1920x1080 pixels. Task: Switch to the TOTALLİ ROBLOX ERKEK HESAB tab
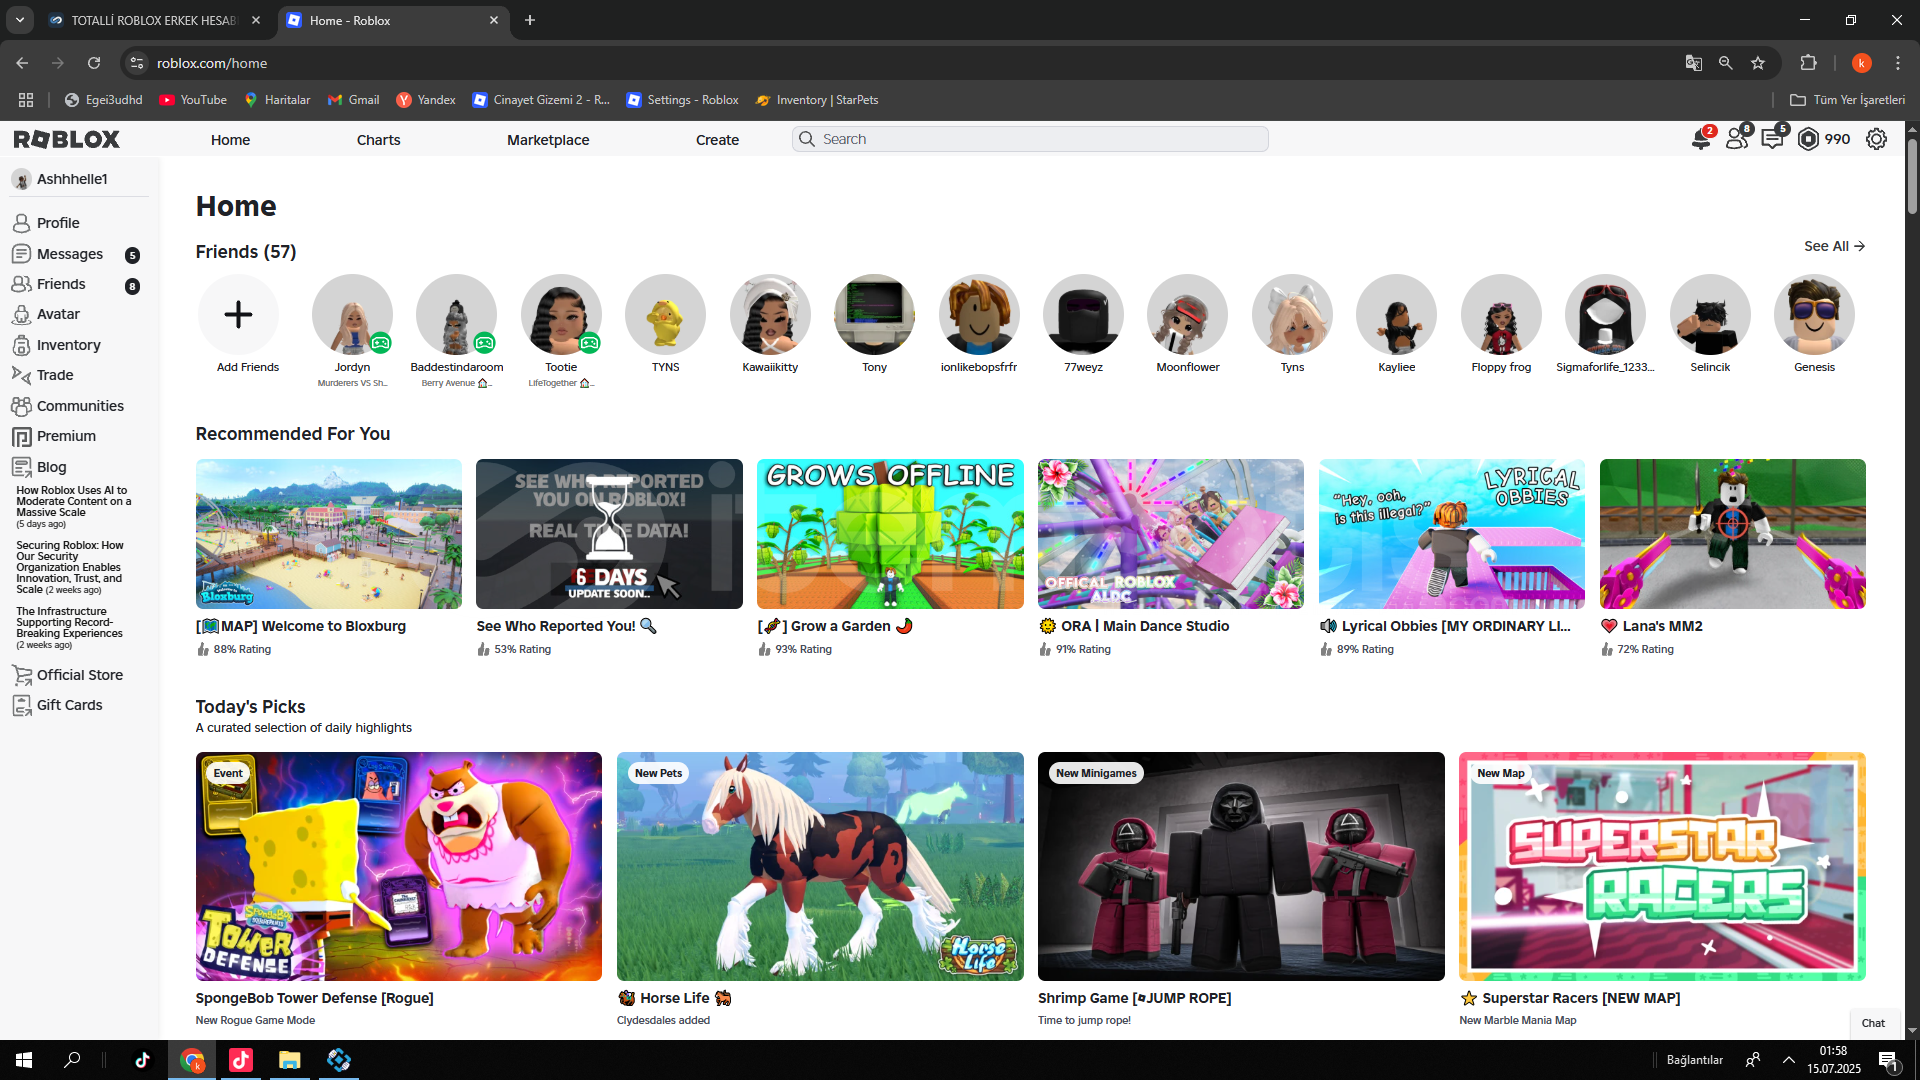pos(155,20)
